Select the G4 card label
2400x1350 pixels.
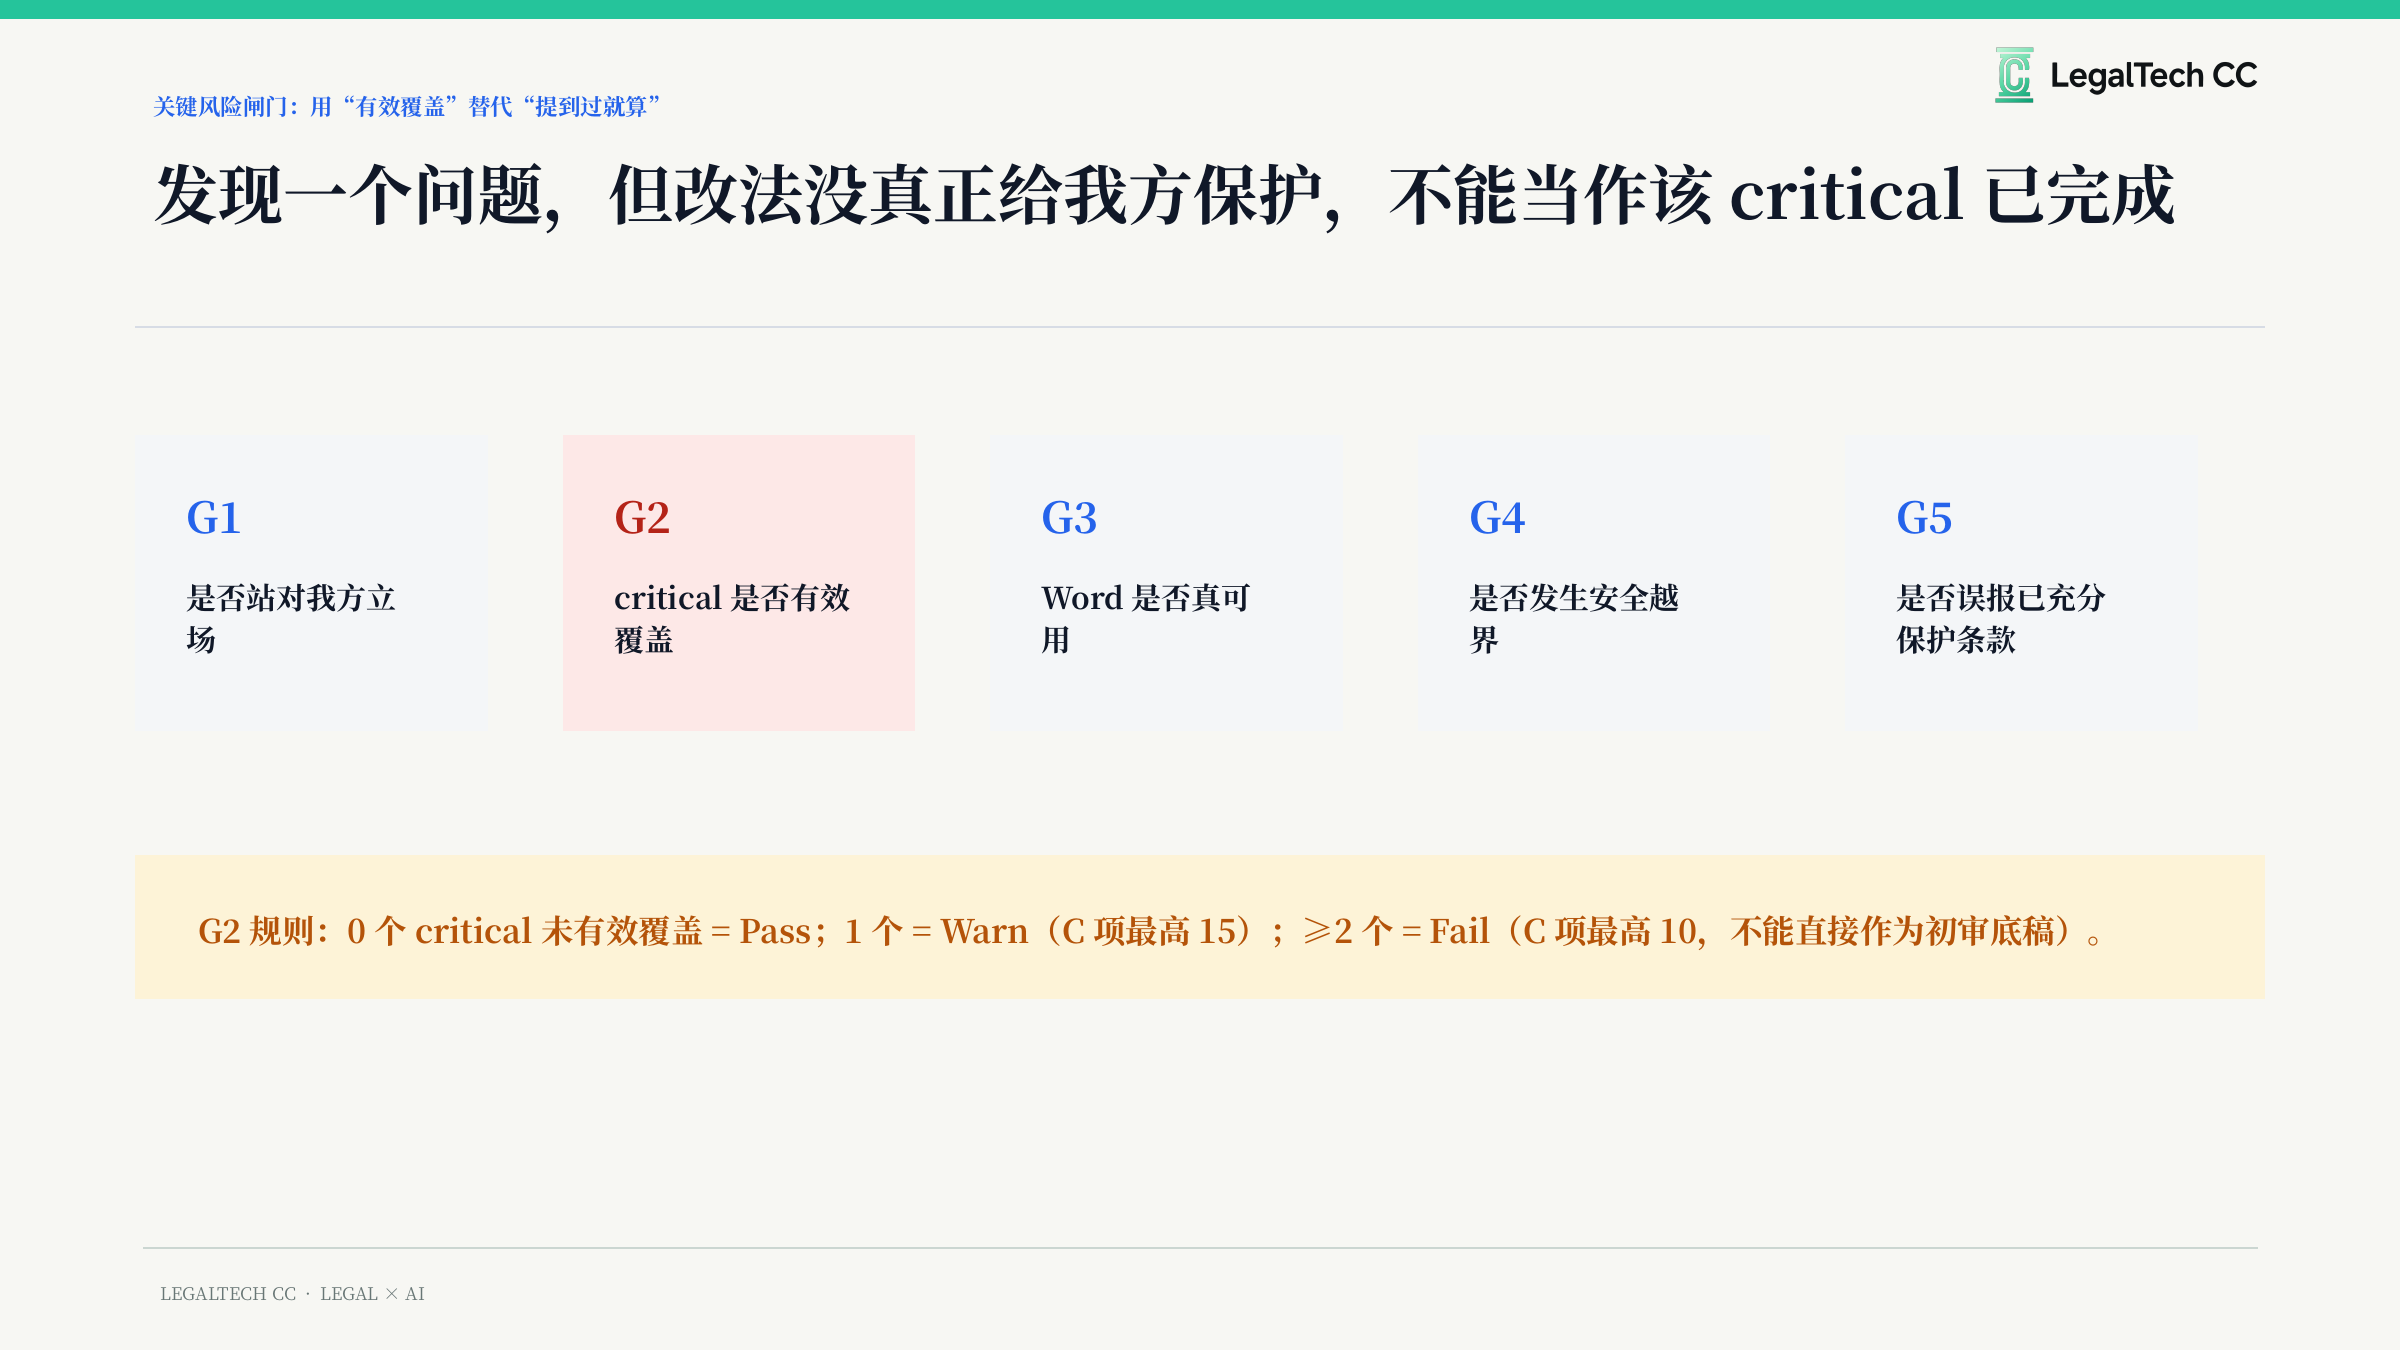(x=1497, y=518)
